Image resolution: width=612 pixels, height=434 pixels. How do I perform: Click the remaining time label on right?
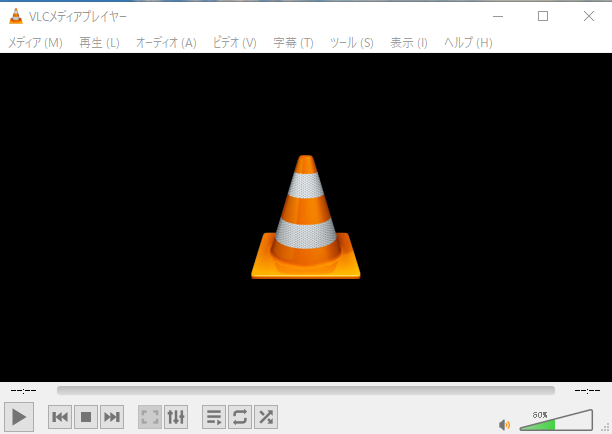coord(587,390)
